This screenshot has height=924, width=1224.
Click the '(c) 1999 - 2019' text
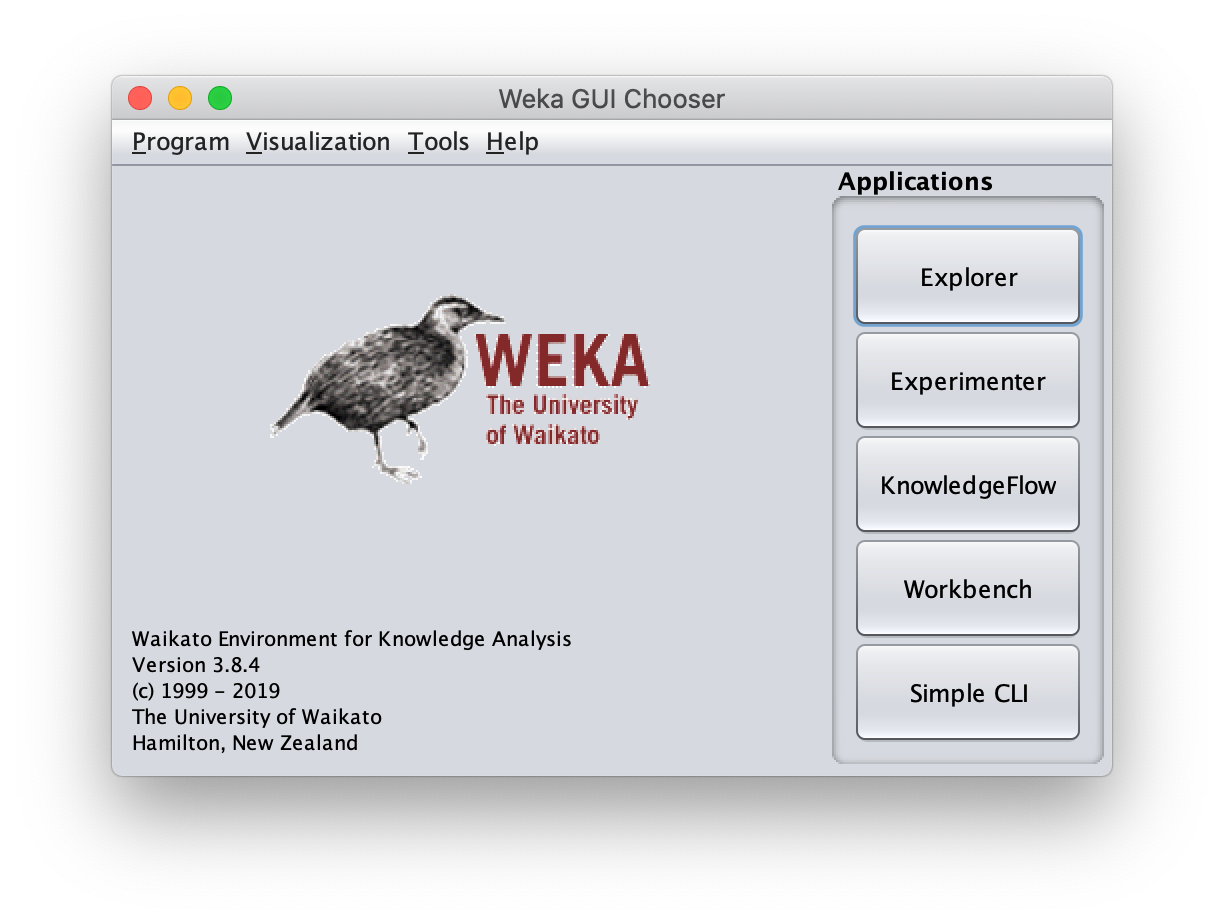(206, 691)
